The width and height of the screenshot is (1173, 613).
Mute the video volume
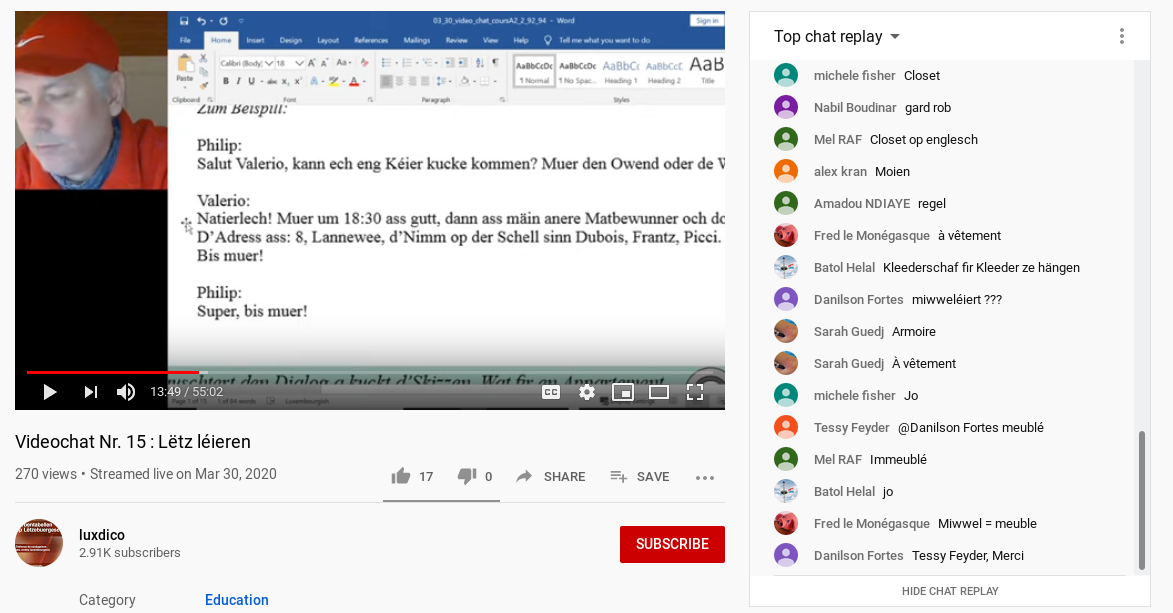point(125,391)
